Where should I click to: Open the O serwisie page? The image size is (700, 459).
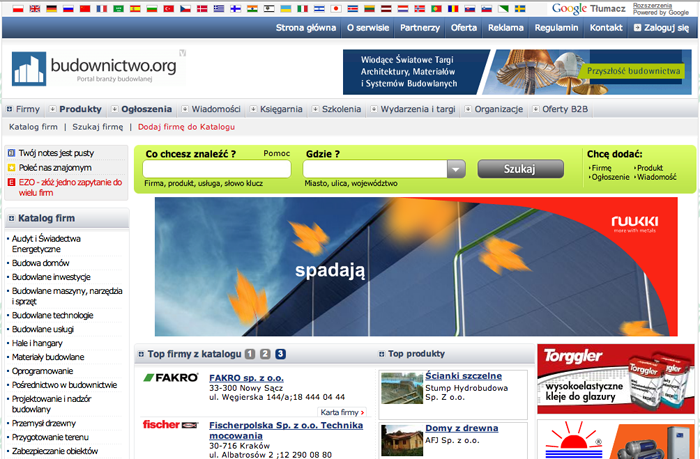pos(368,28)
